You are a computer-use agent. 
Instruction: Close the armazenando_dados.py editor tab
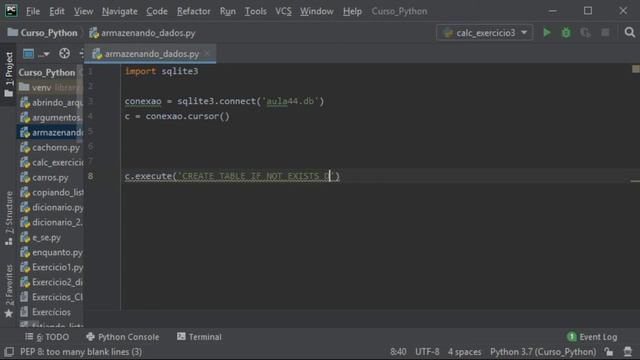[207, 53]
